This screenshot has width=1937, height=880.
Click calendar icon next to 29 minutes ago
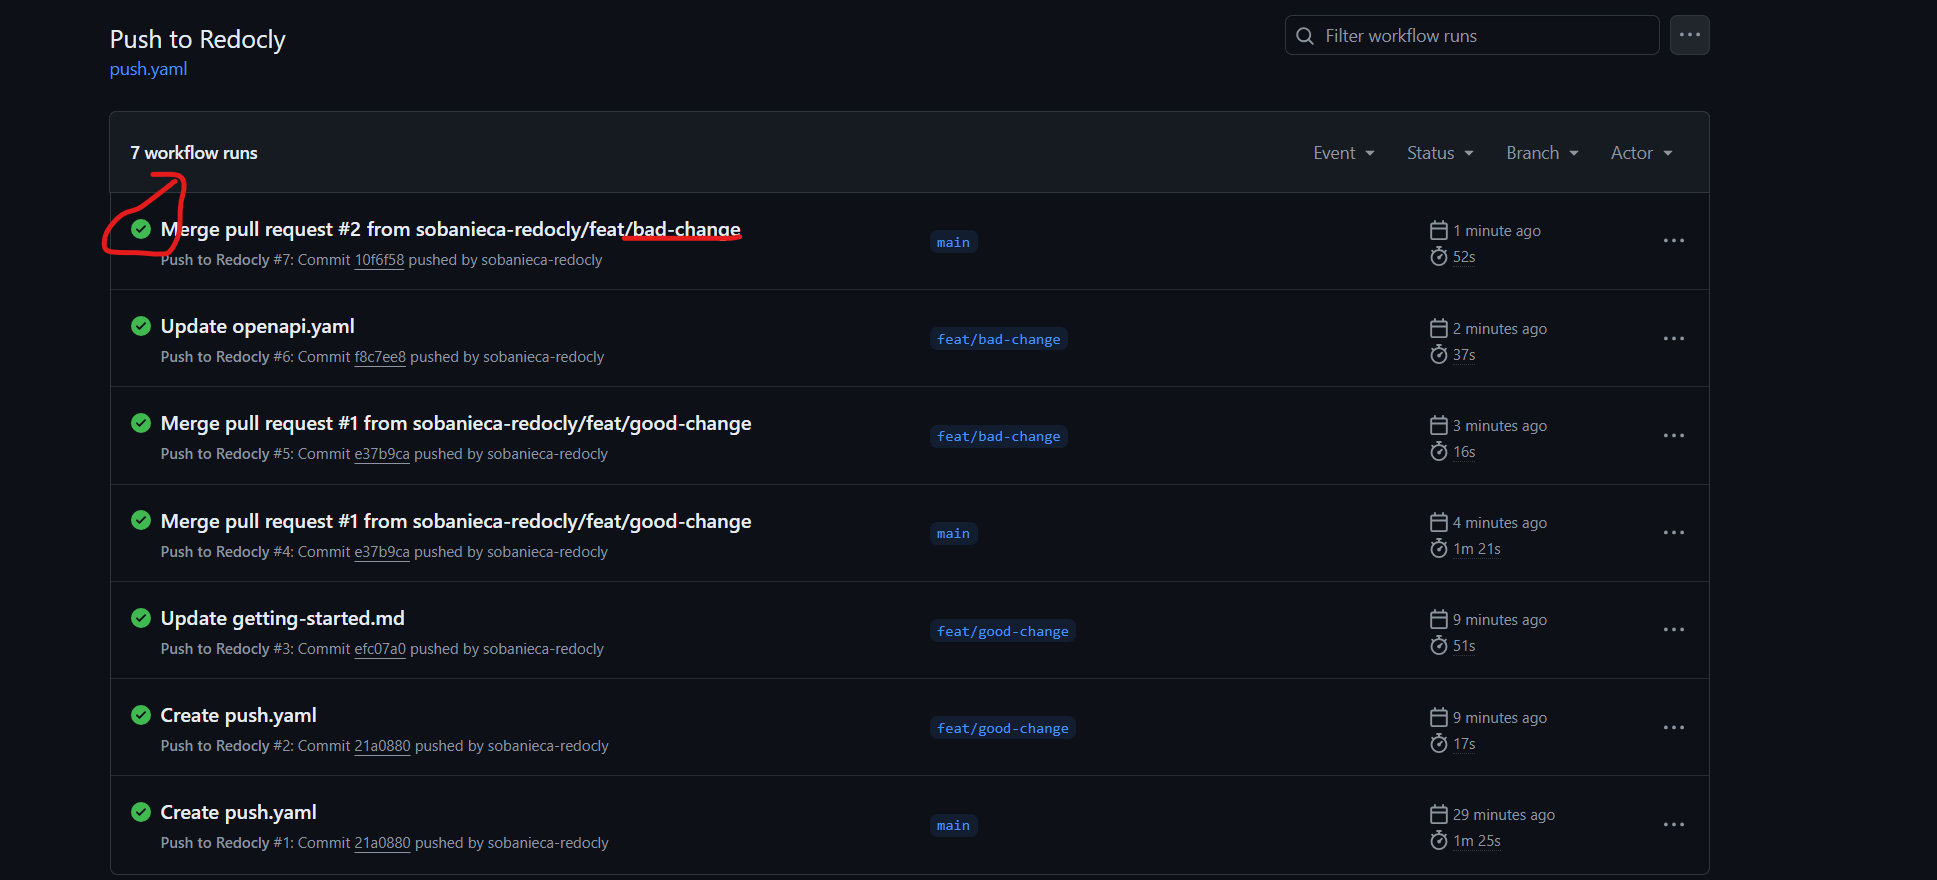(x=1438, y=814)
